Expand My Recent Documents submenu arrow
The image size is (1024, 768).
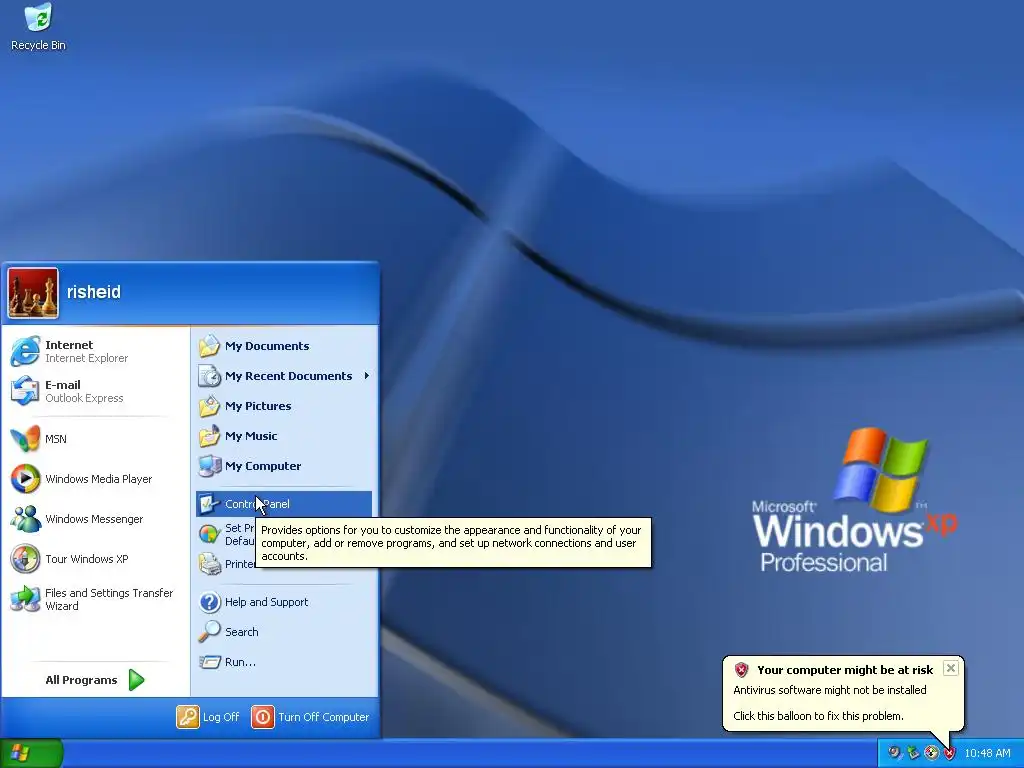coord(366,376)
